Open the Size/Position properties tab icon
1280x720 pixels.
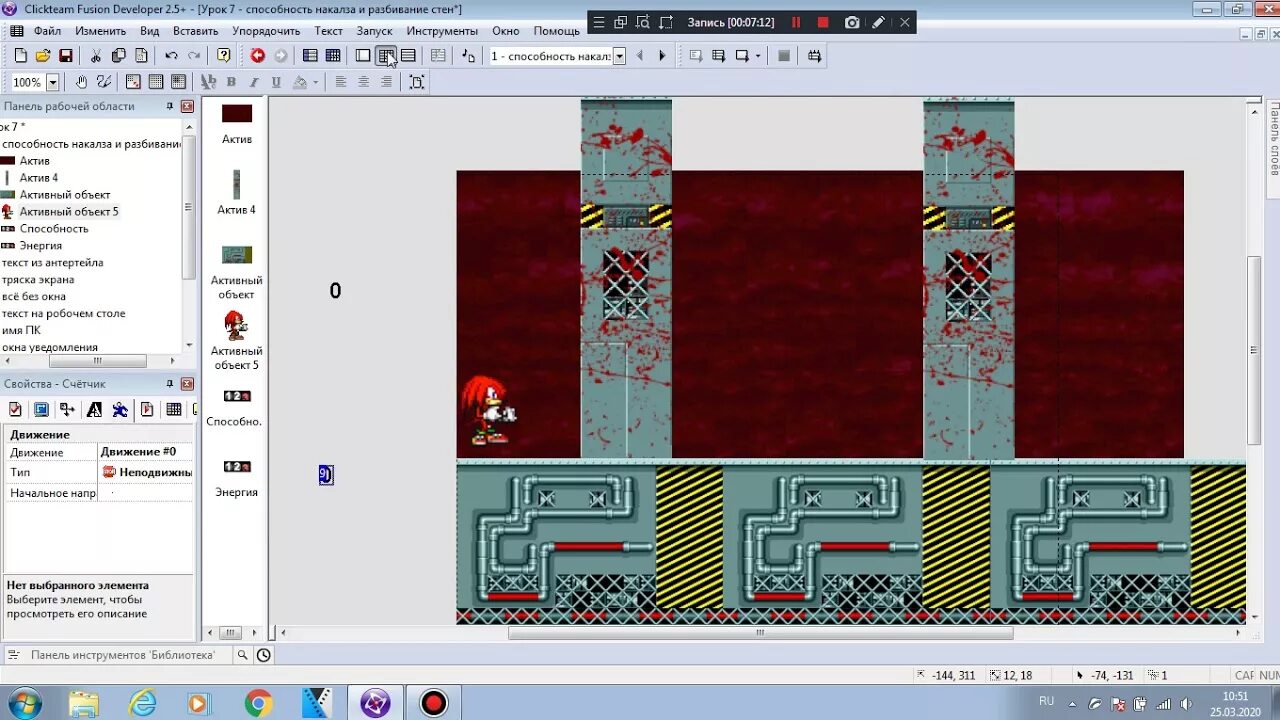(x=67, y=409)
